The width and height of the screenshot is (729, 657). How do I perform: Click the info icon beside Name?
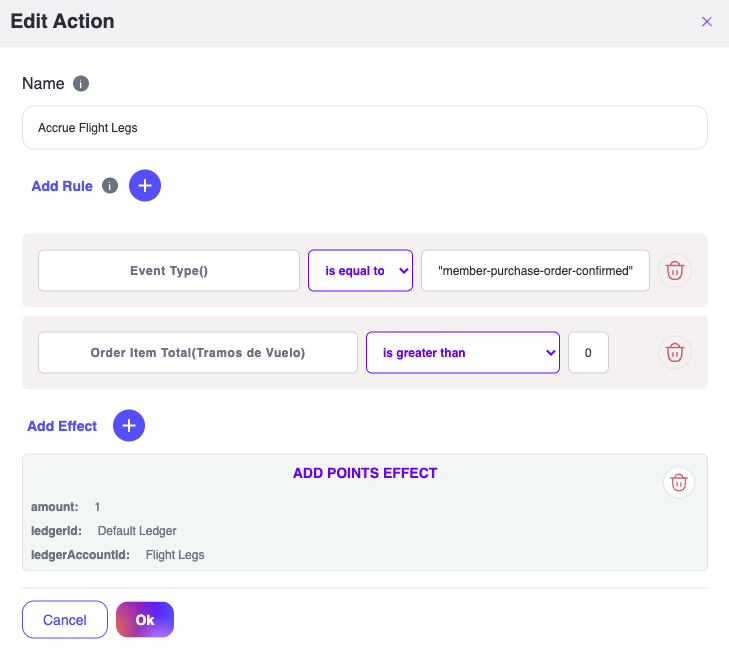click(x=81, y=84)
